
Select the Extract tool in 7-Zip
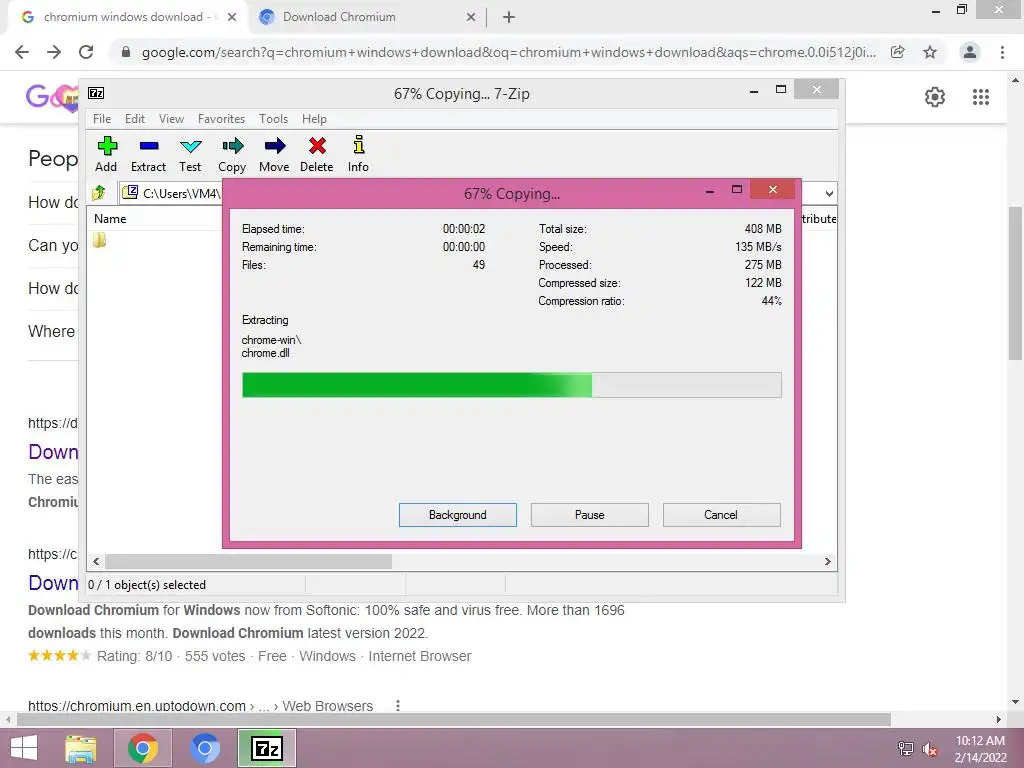pos(148,154)
